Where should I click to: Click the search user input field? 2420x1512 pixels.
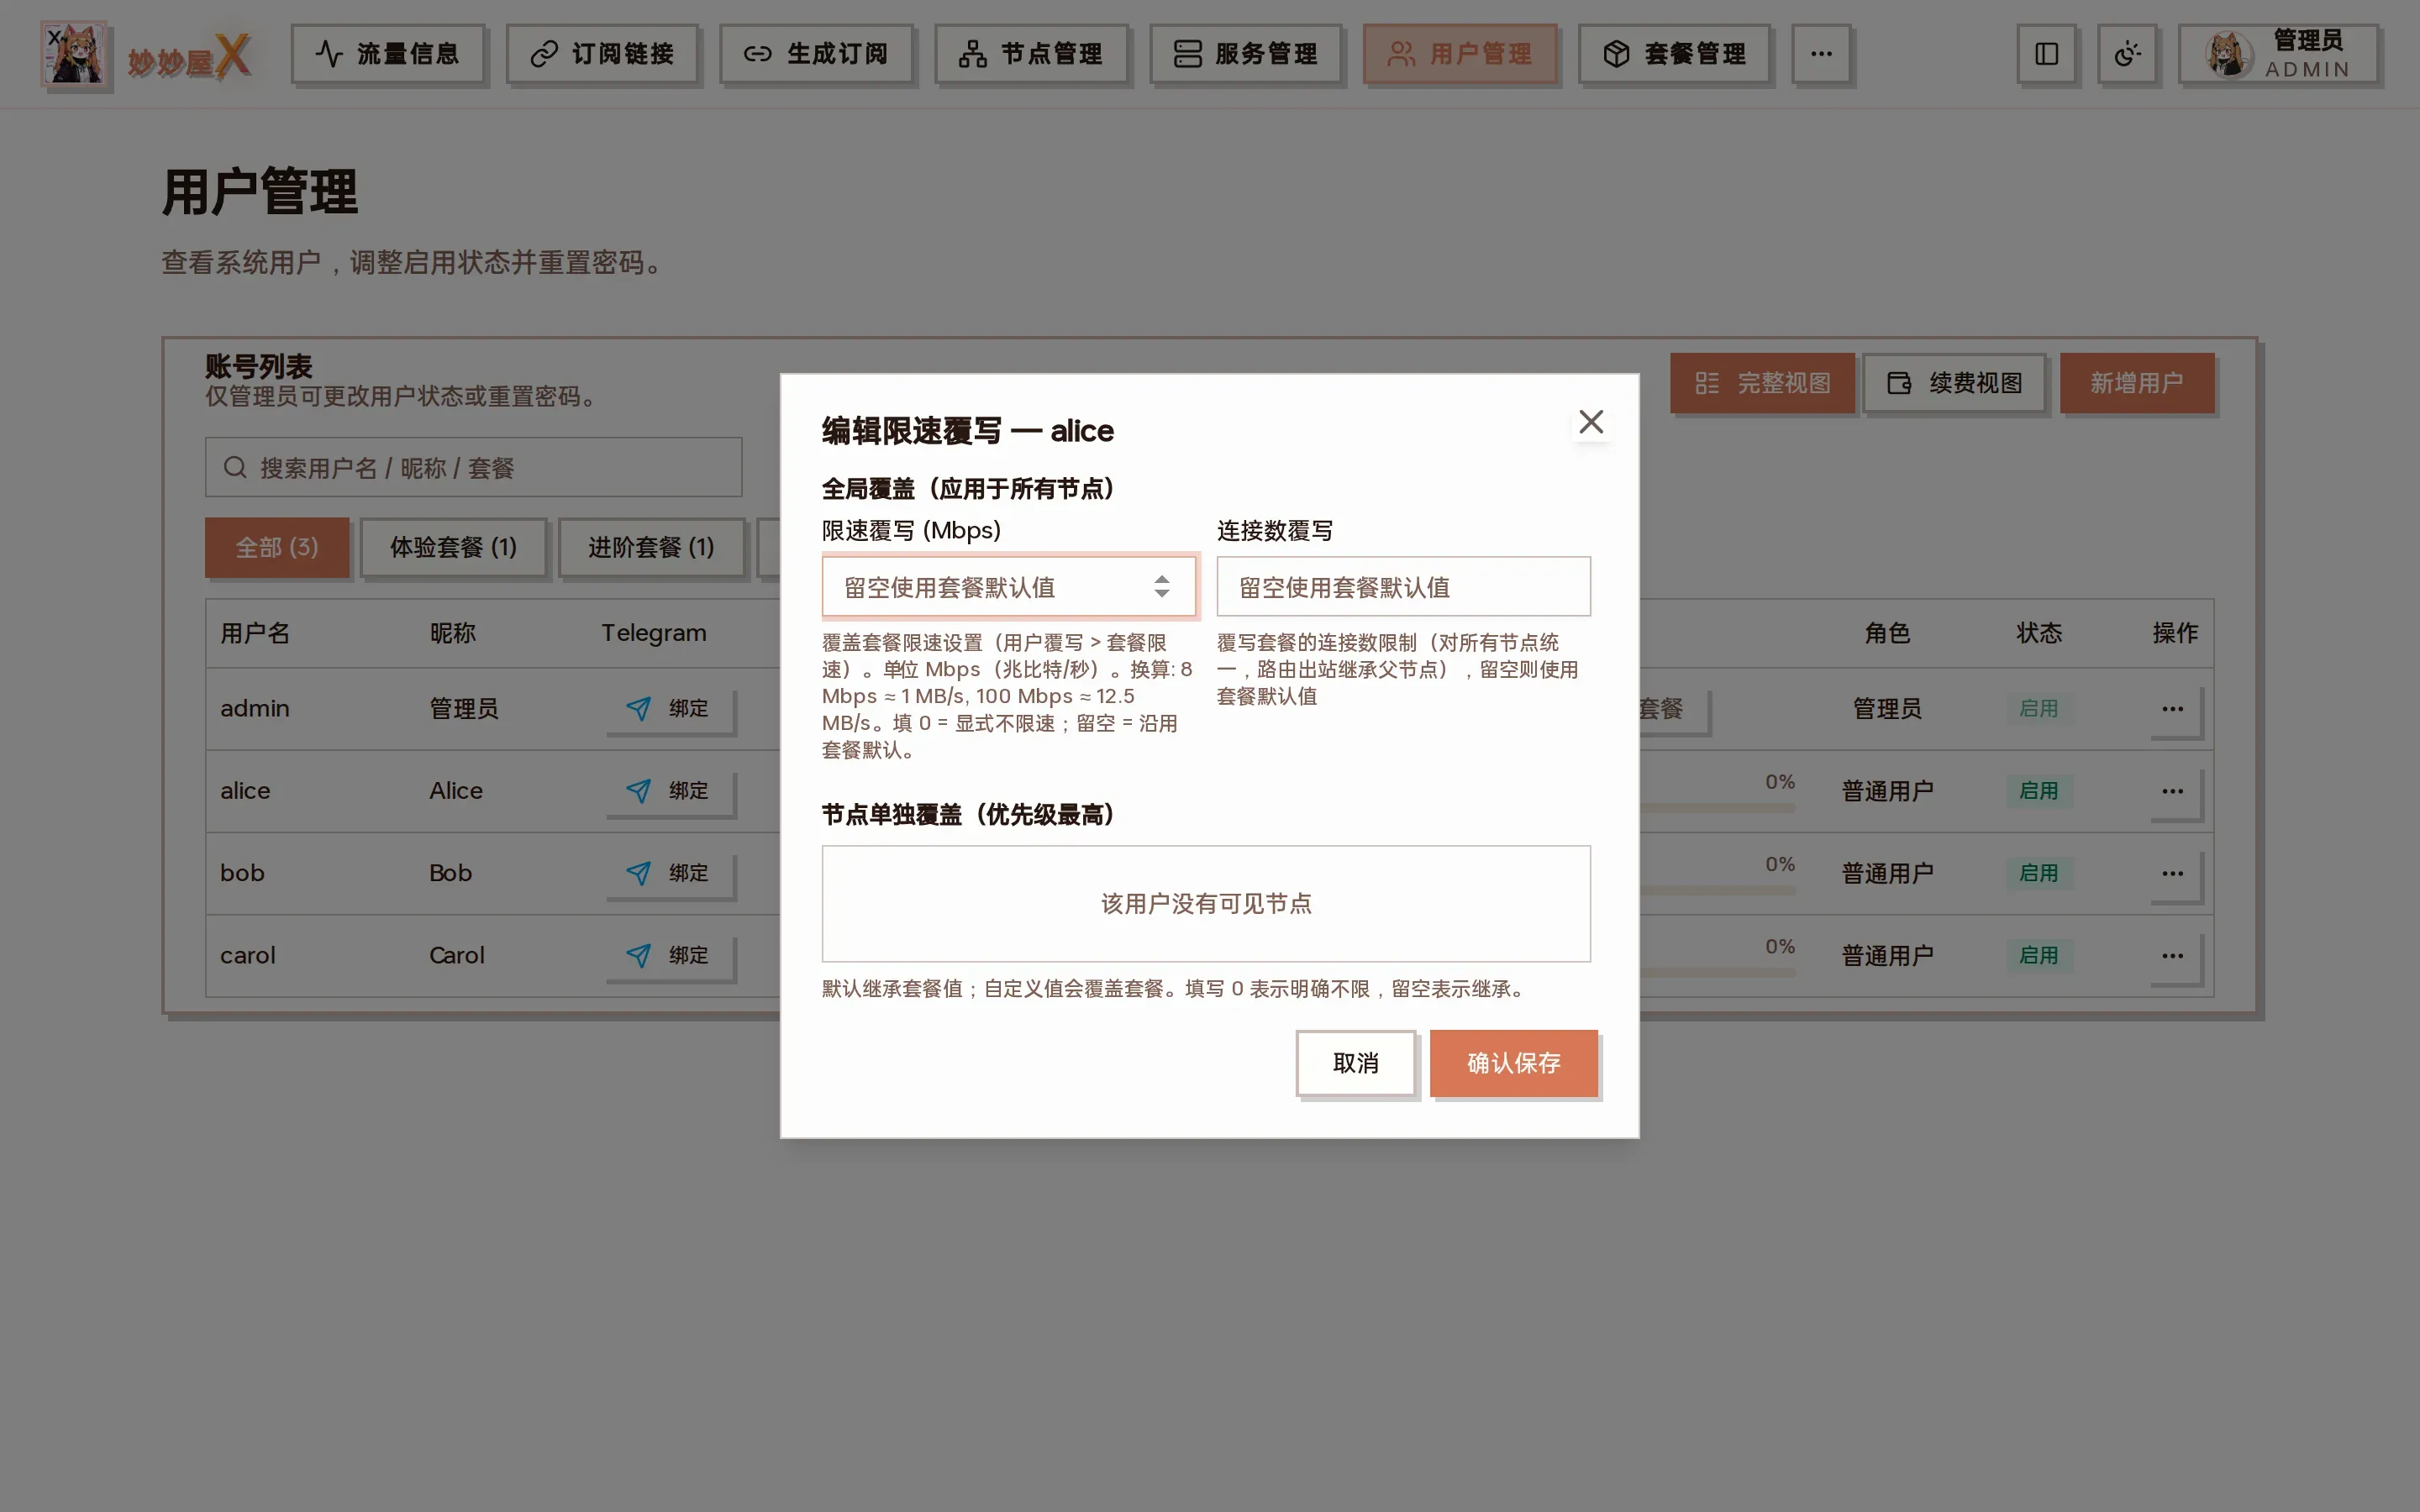[474, 467]
